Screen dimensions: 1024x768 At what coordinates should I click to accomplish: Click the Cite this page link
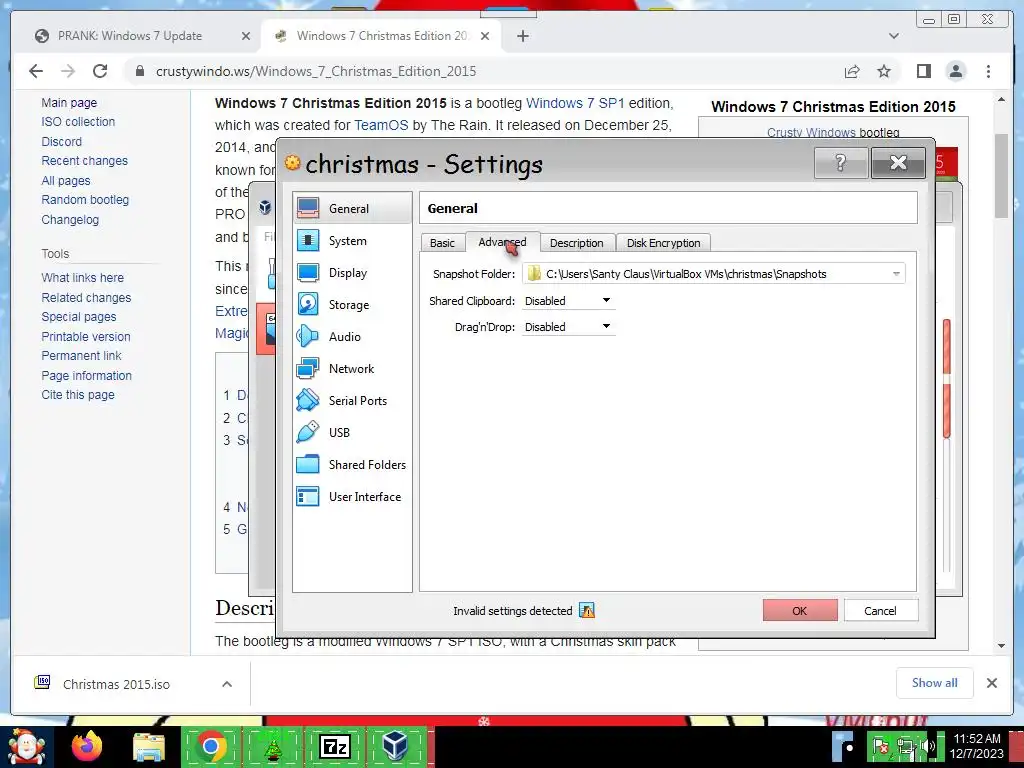click(78, 394)
